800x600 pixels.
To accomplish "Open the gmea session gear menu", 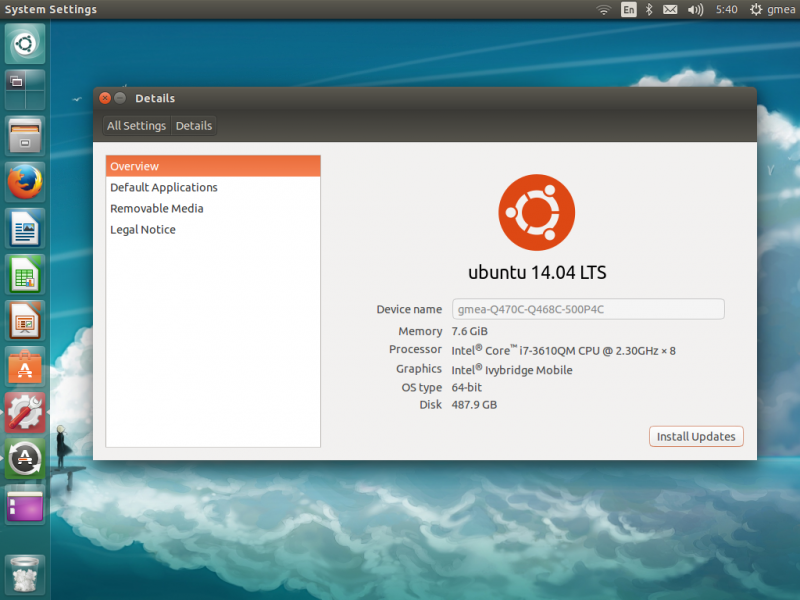I will pyautogui.click(x=772, y=10).
